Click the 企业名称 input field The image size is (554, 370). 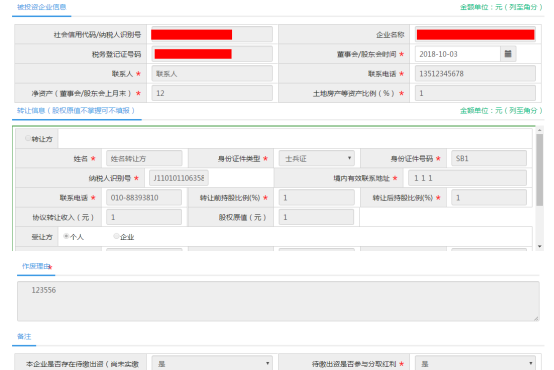point(475,34)
